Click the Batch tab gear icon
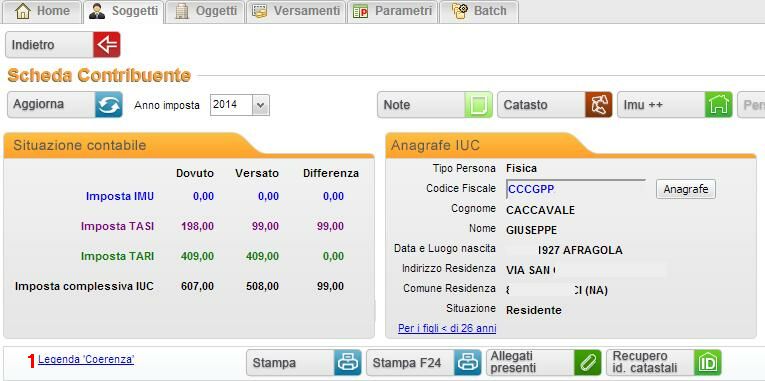765x381 pixels. (460, 11)
